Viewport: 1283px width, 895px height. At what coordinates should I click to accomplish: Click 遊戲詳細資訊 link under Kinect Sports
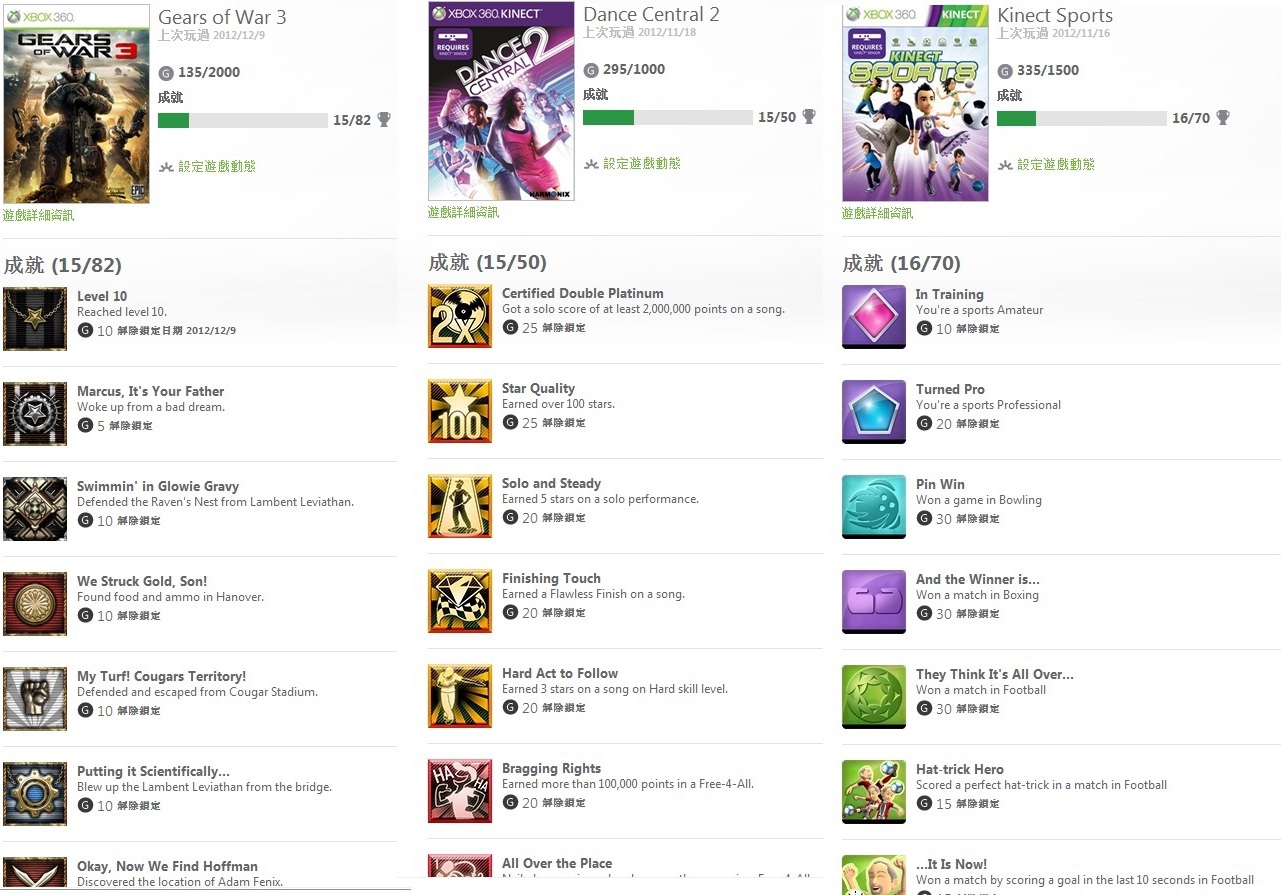[x=877, y=213]
